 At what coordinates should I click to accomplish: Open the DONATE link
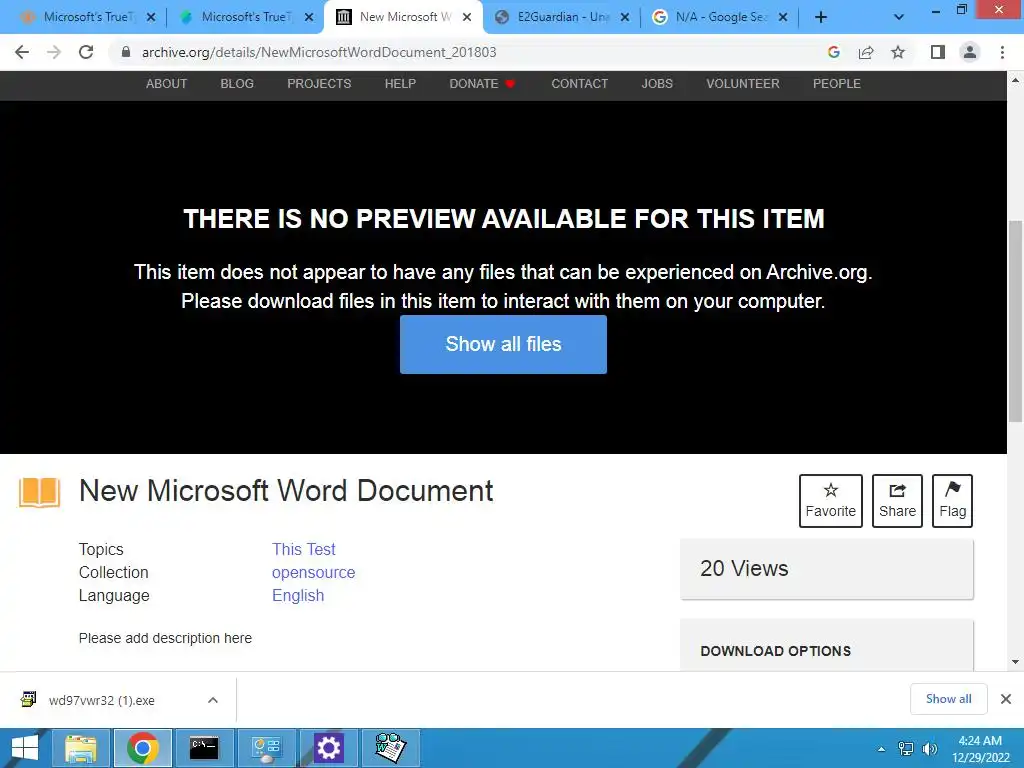[482, 84]
